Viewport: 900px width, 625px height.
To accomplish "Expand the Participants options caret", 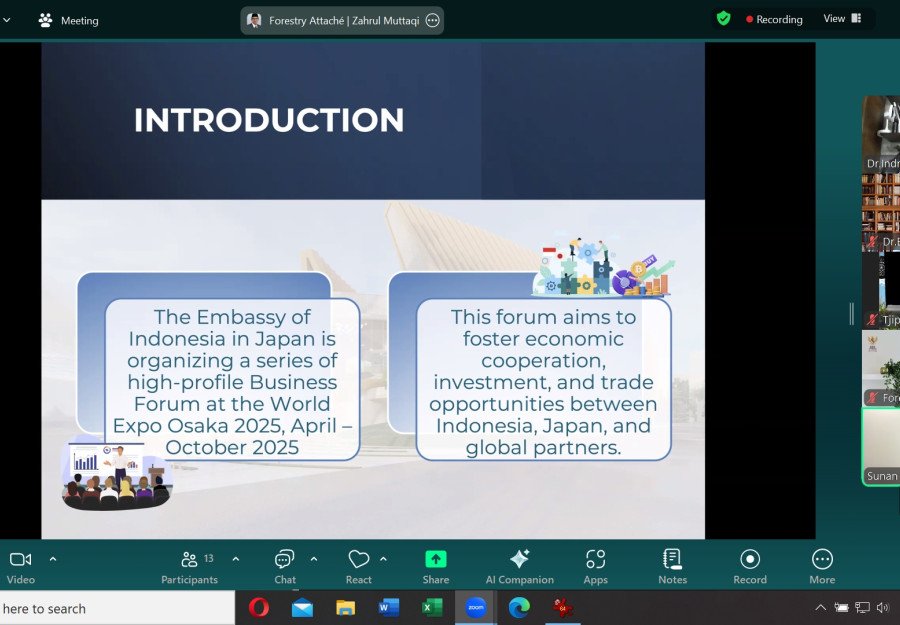I will pos(236,559).
